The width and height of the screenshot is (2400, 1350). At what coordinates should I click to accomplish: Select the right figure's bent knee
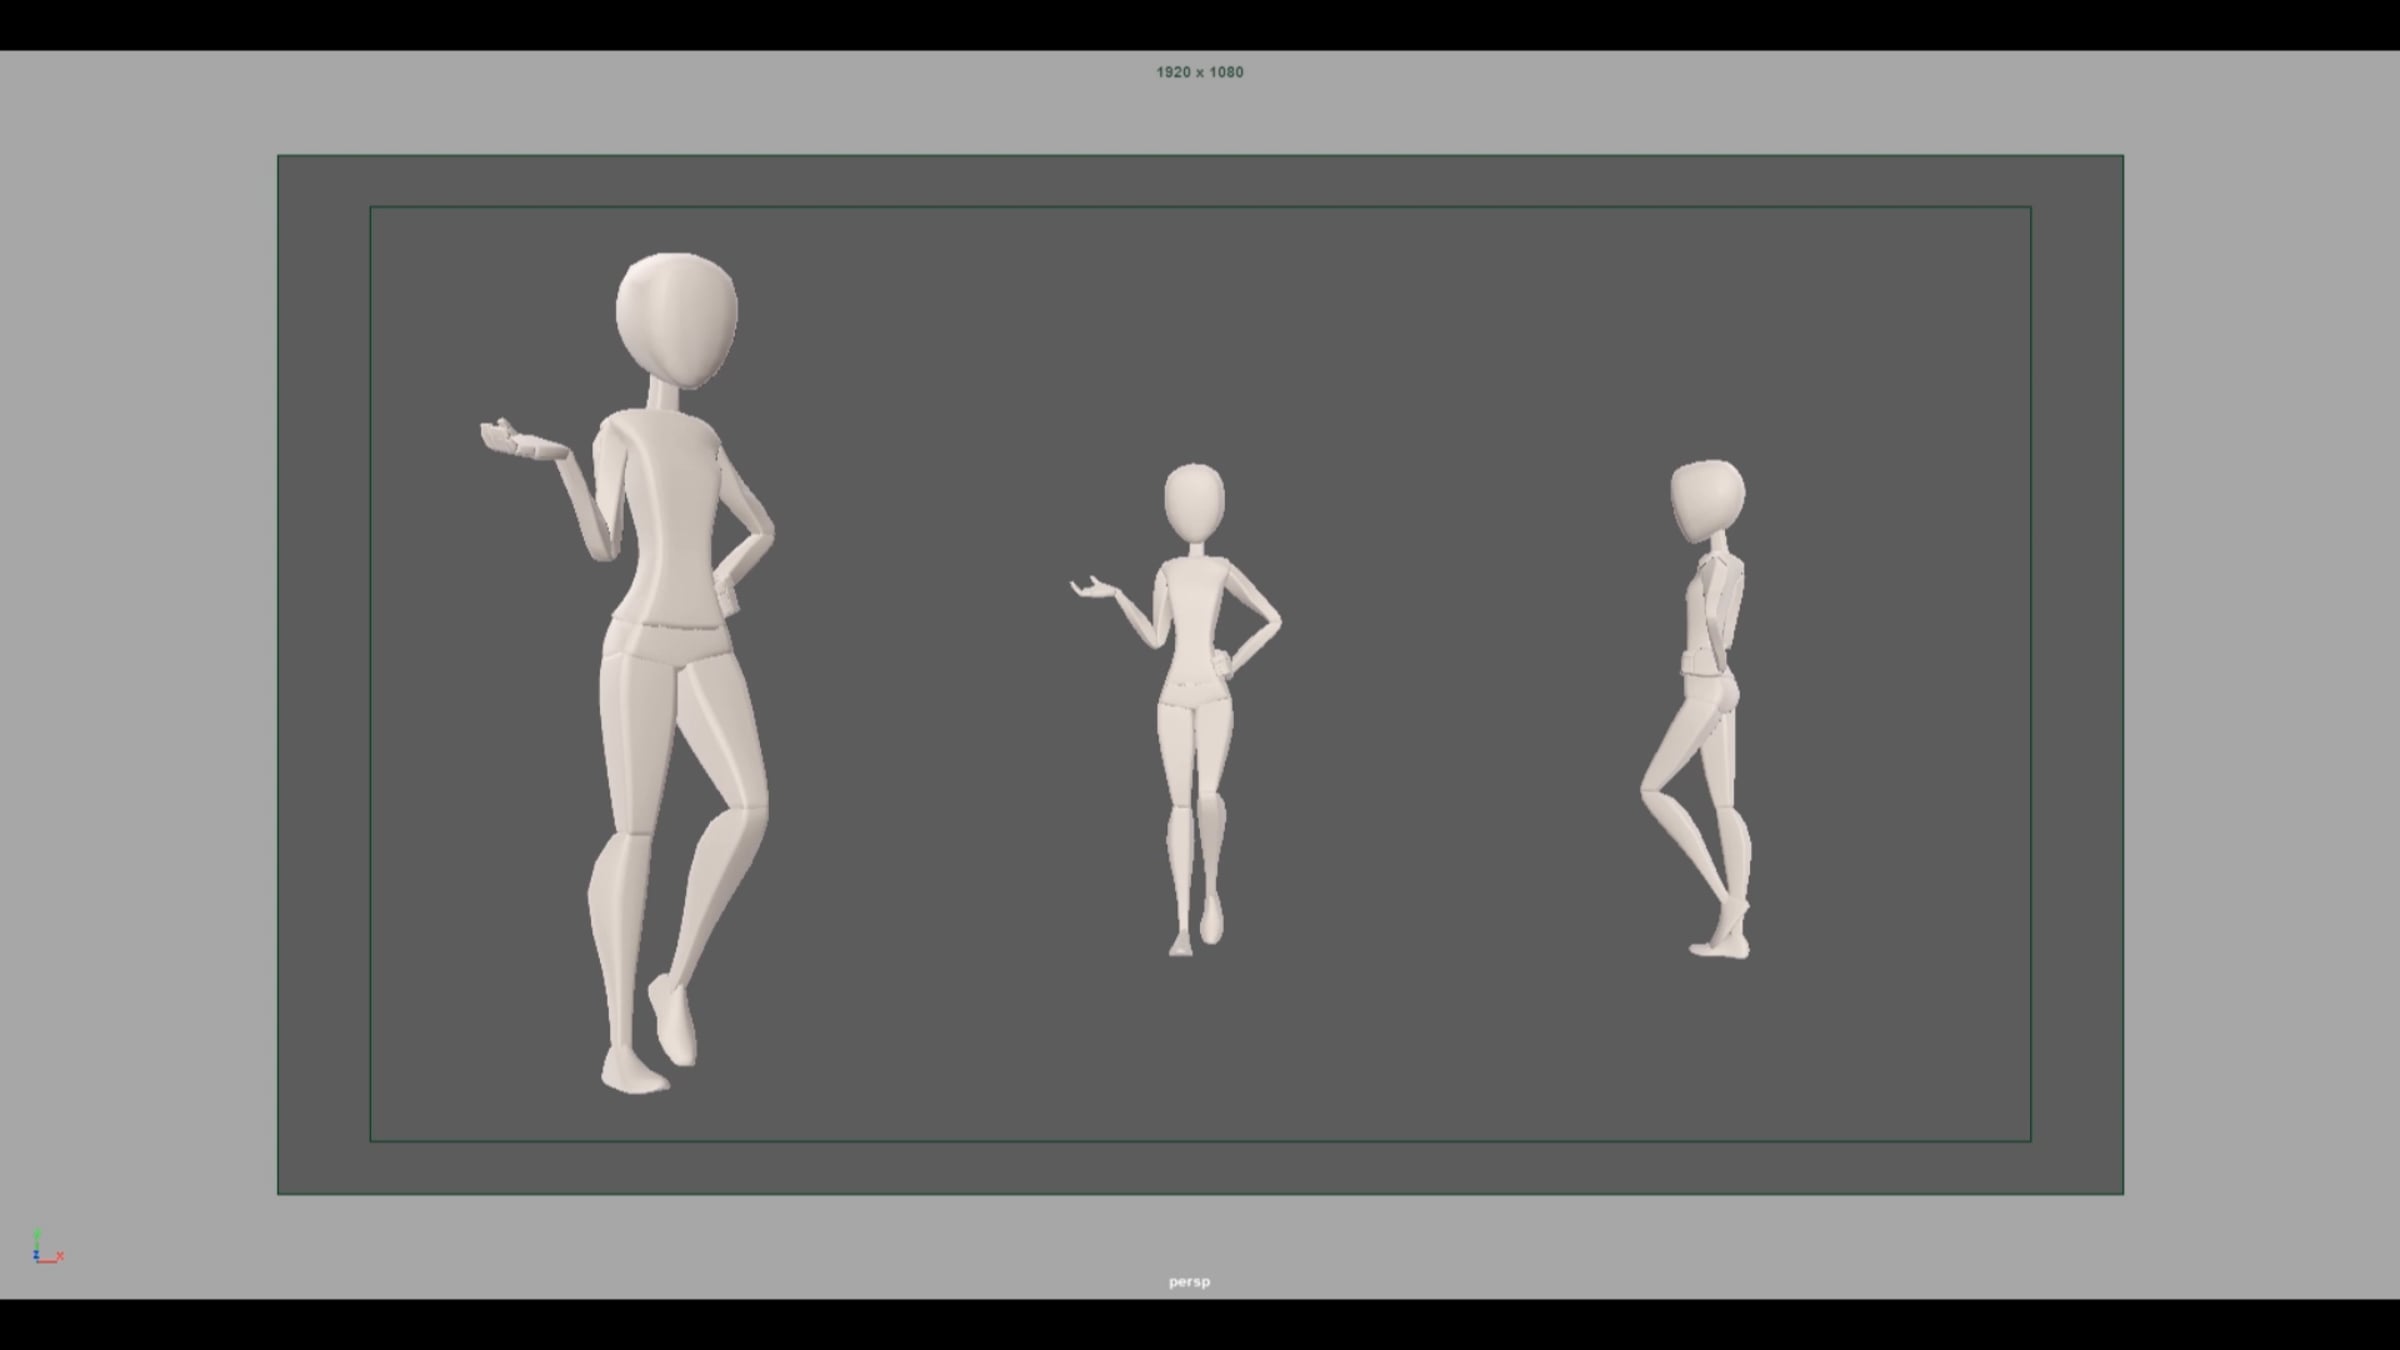pyautogui.click(x=1651, y=790)
